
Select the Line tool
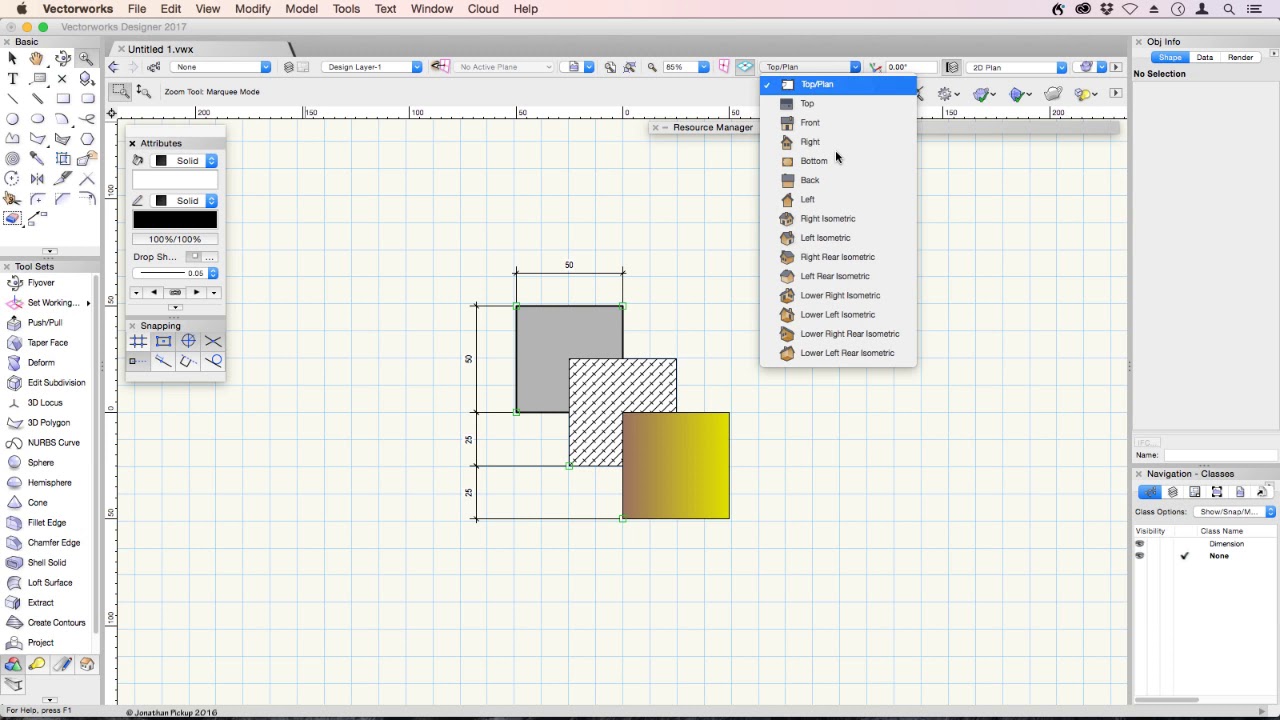(12, 98)
